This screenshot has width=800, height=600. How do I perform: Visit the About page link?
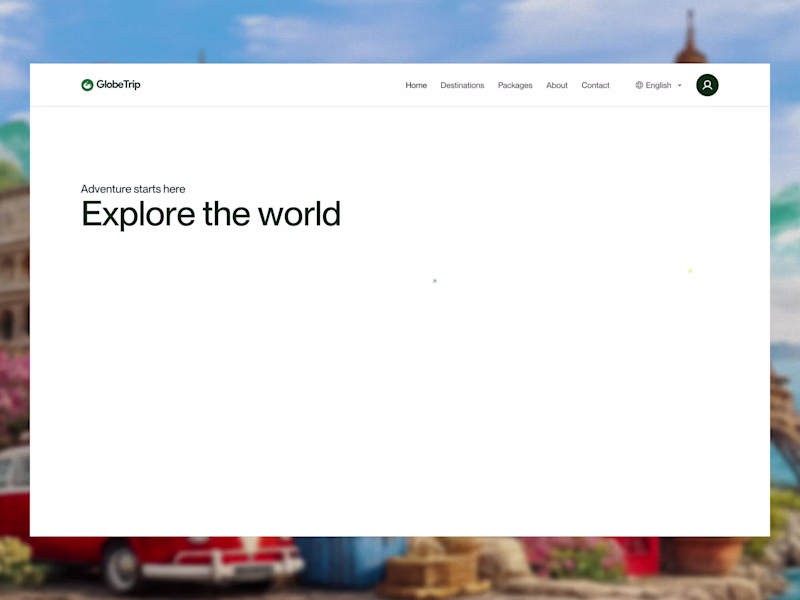point(557,85)
